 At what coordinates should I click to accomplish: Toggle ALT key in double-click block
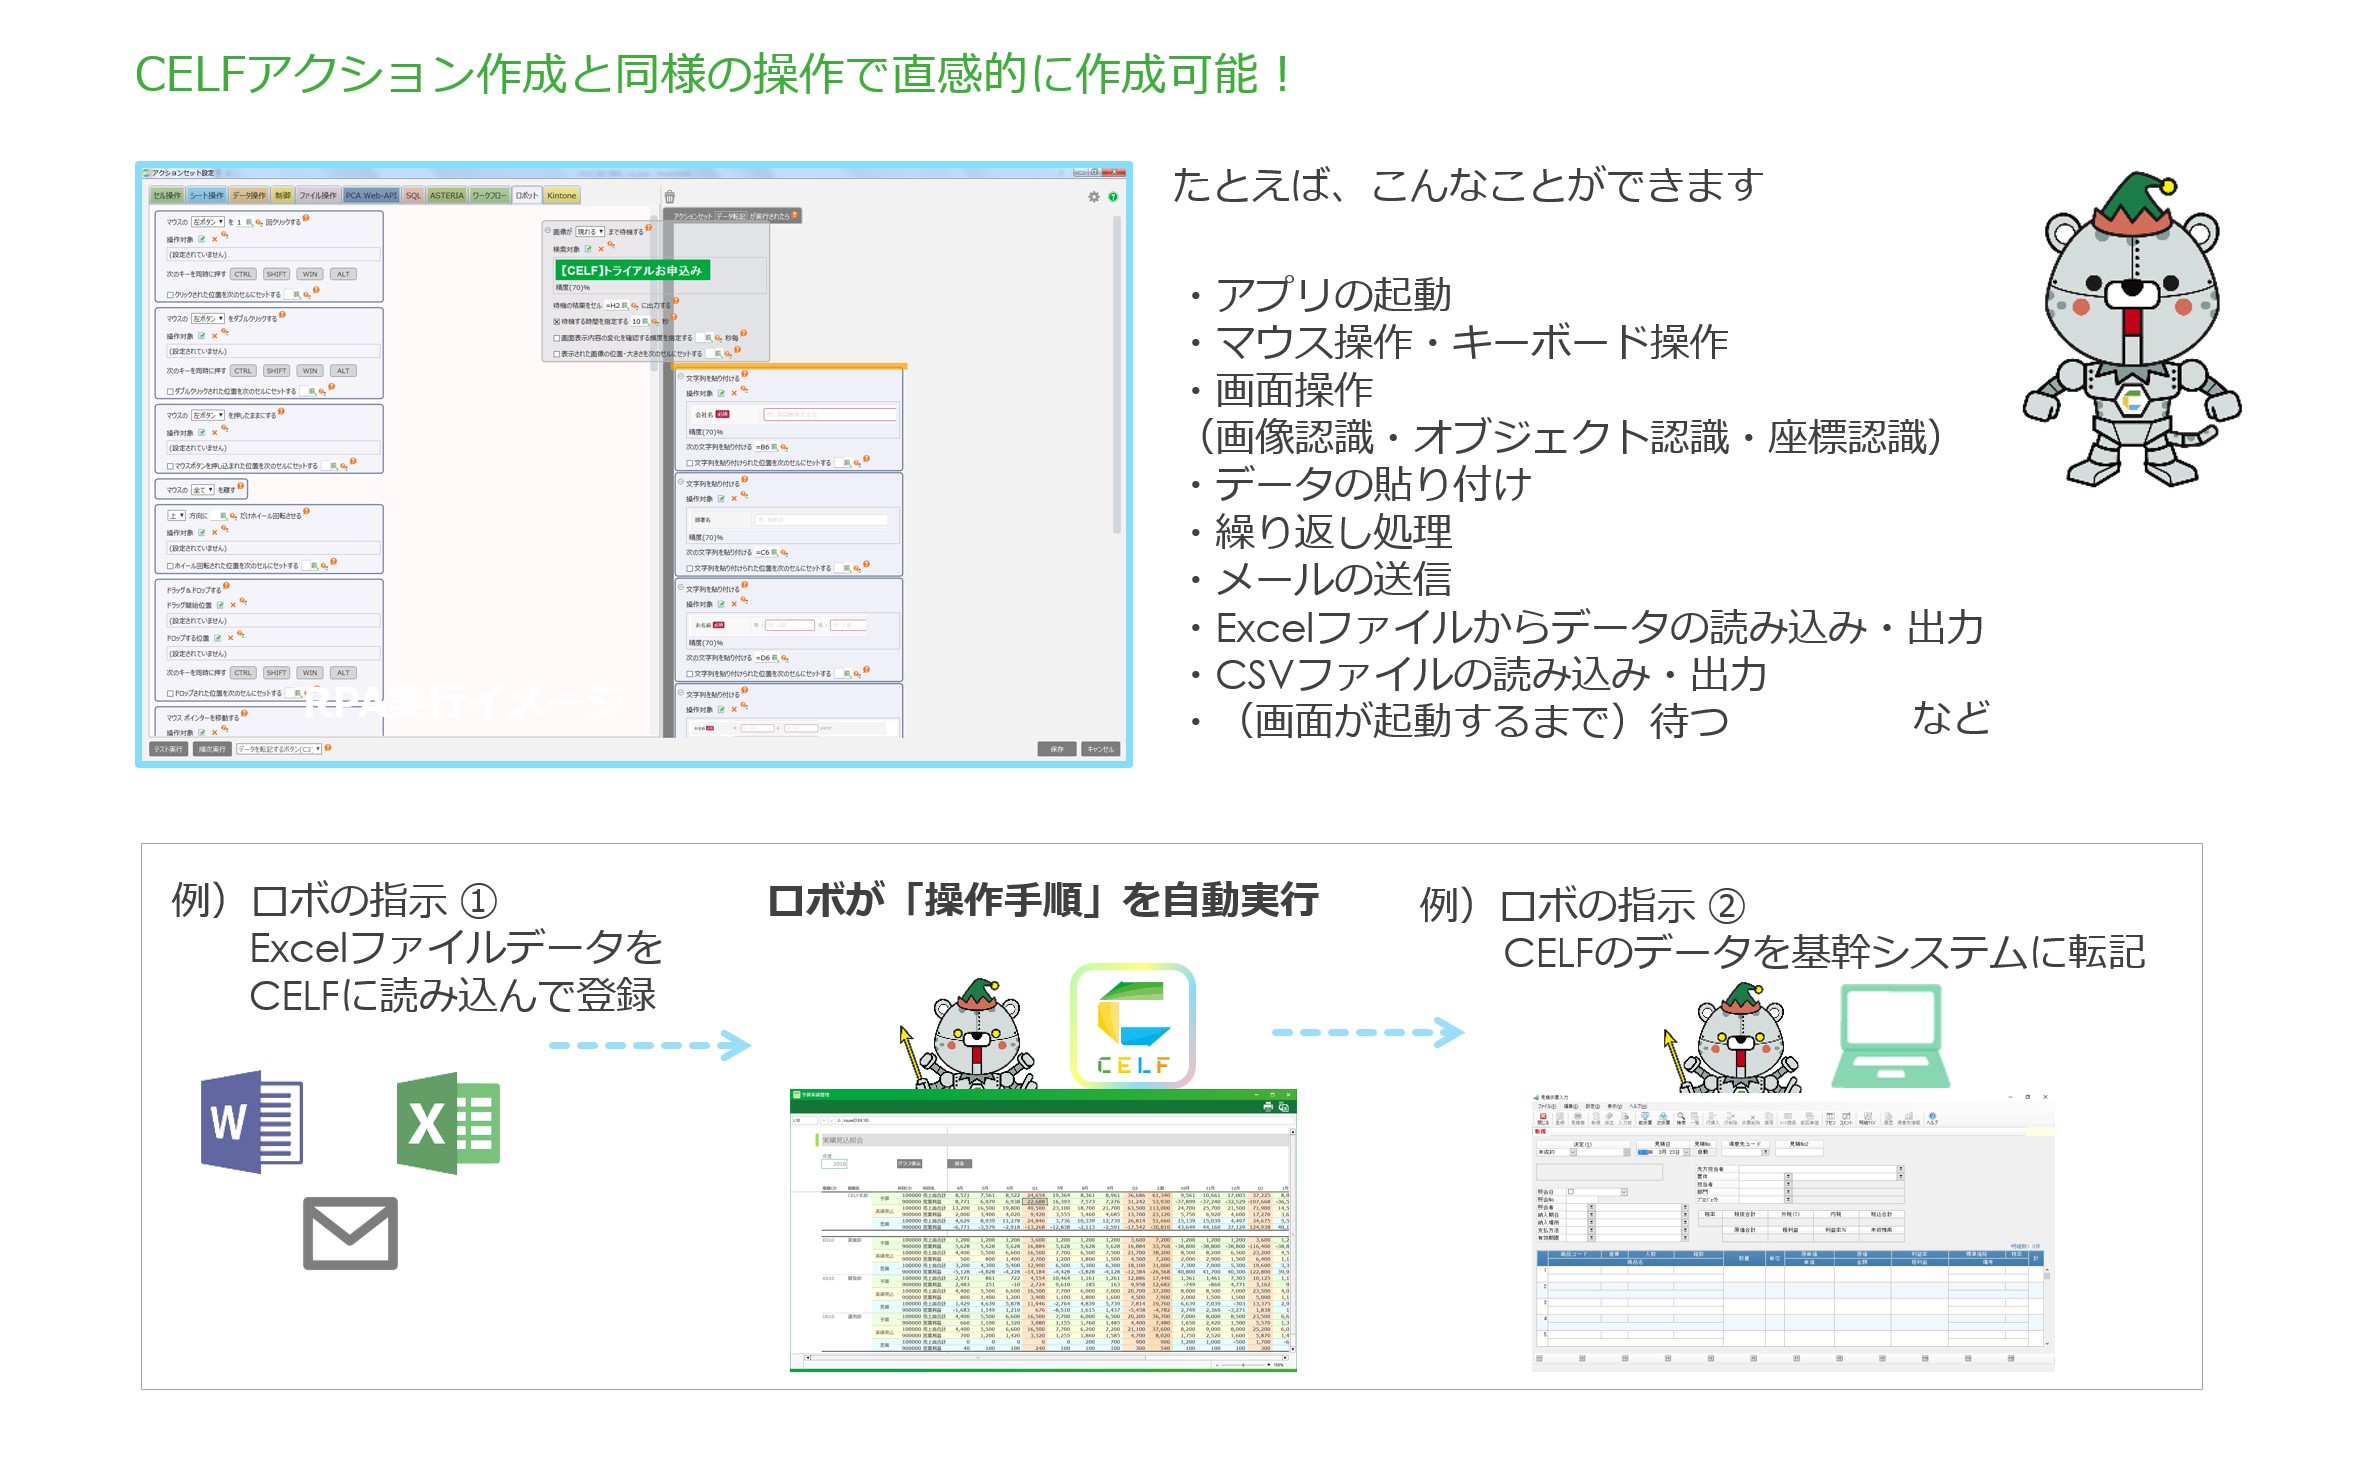click(x=343, y=371)
